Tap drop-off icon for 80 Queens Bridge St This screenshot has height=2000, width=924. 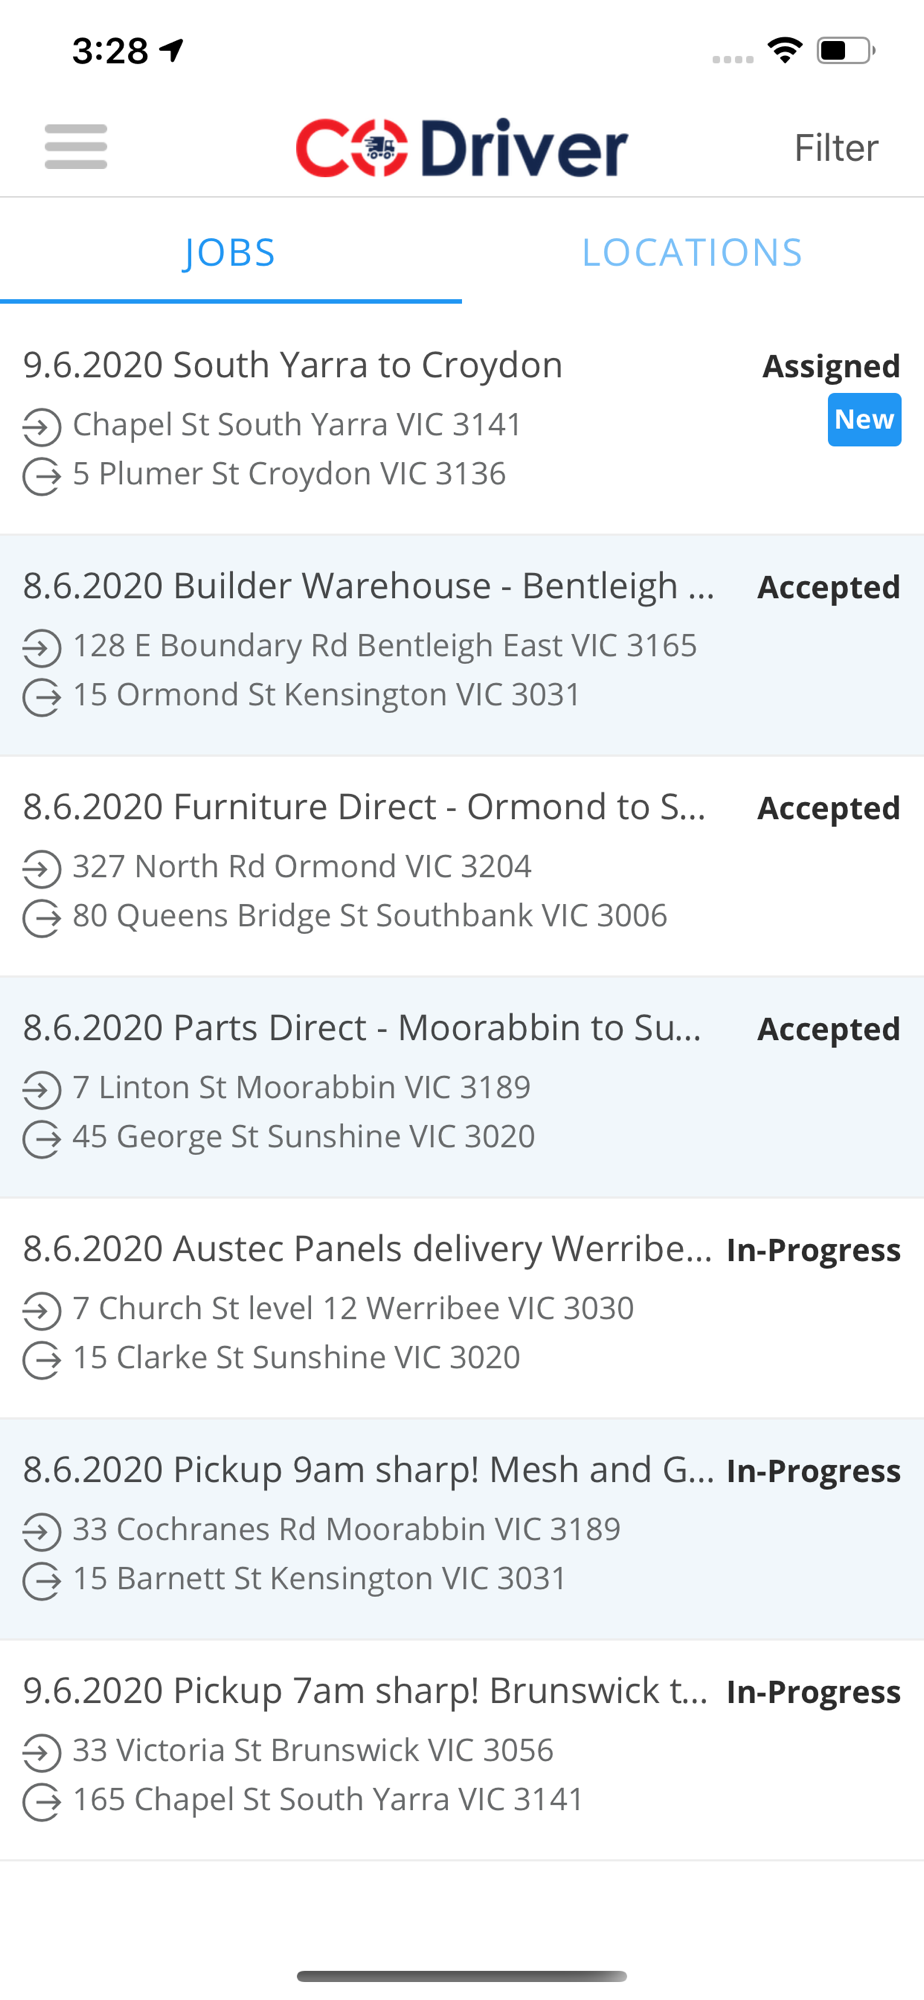pyautogui.click(x=42, y=918)
